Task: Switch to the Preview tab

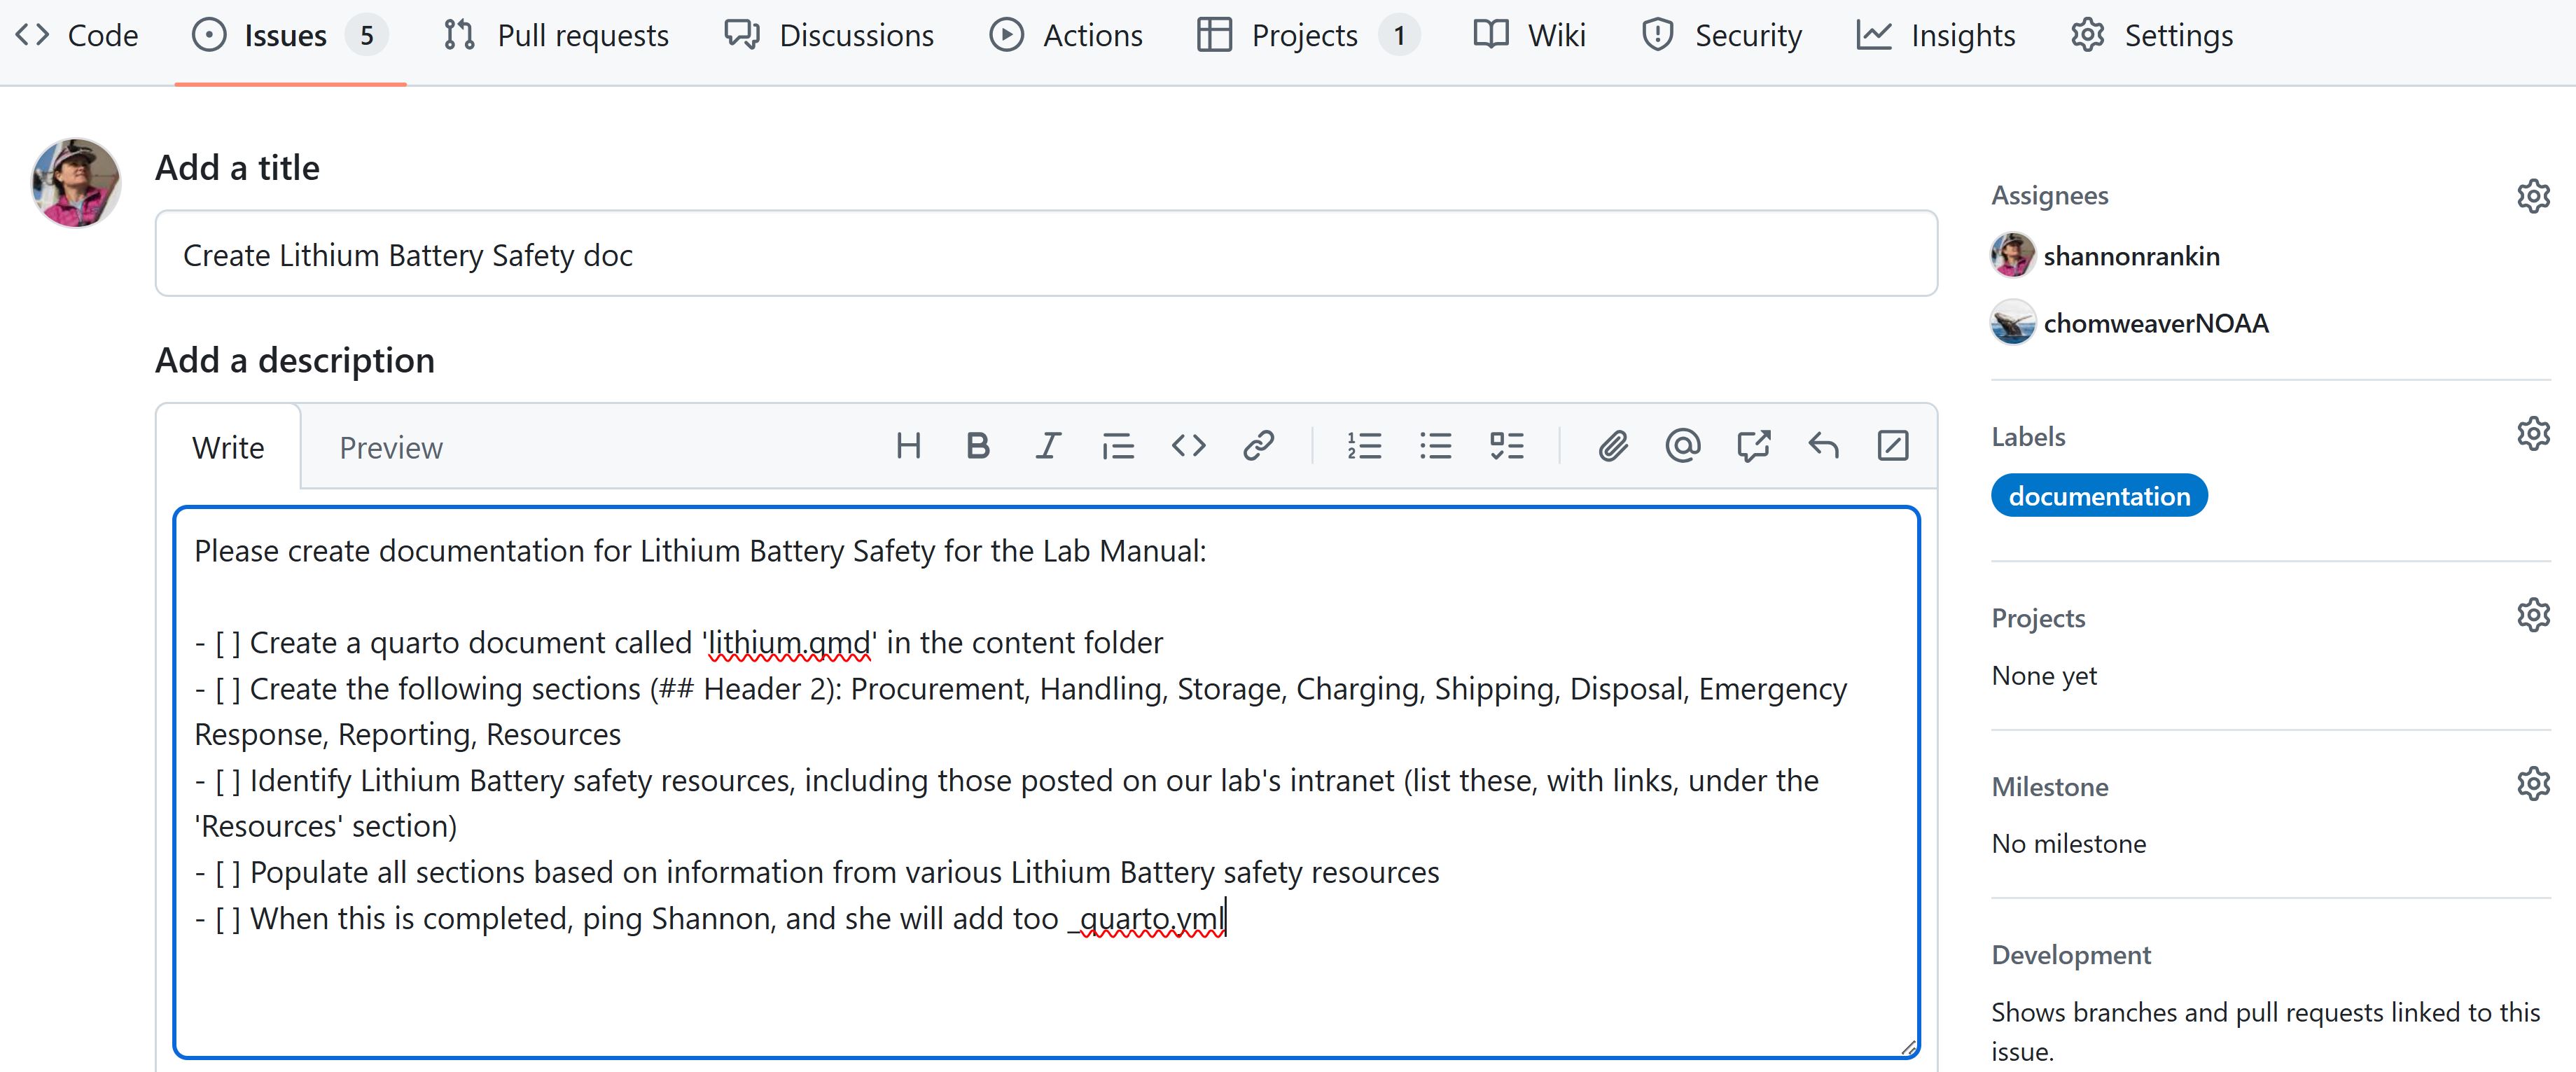Action: pyautogui.click(x=390, y=448)
